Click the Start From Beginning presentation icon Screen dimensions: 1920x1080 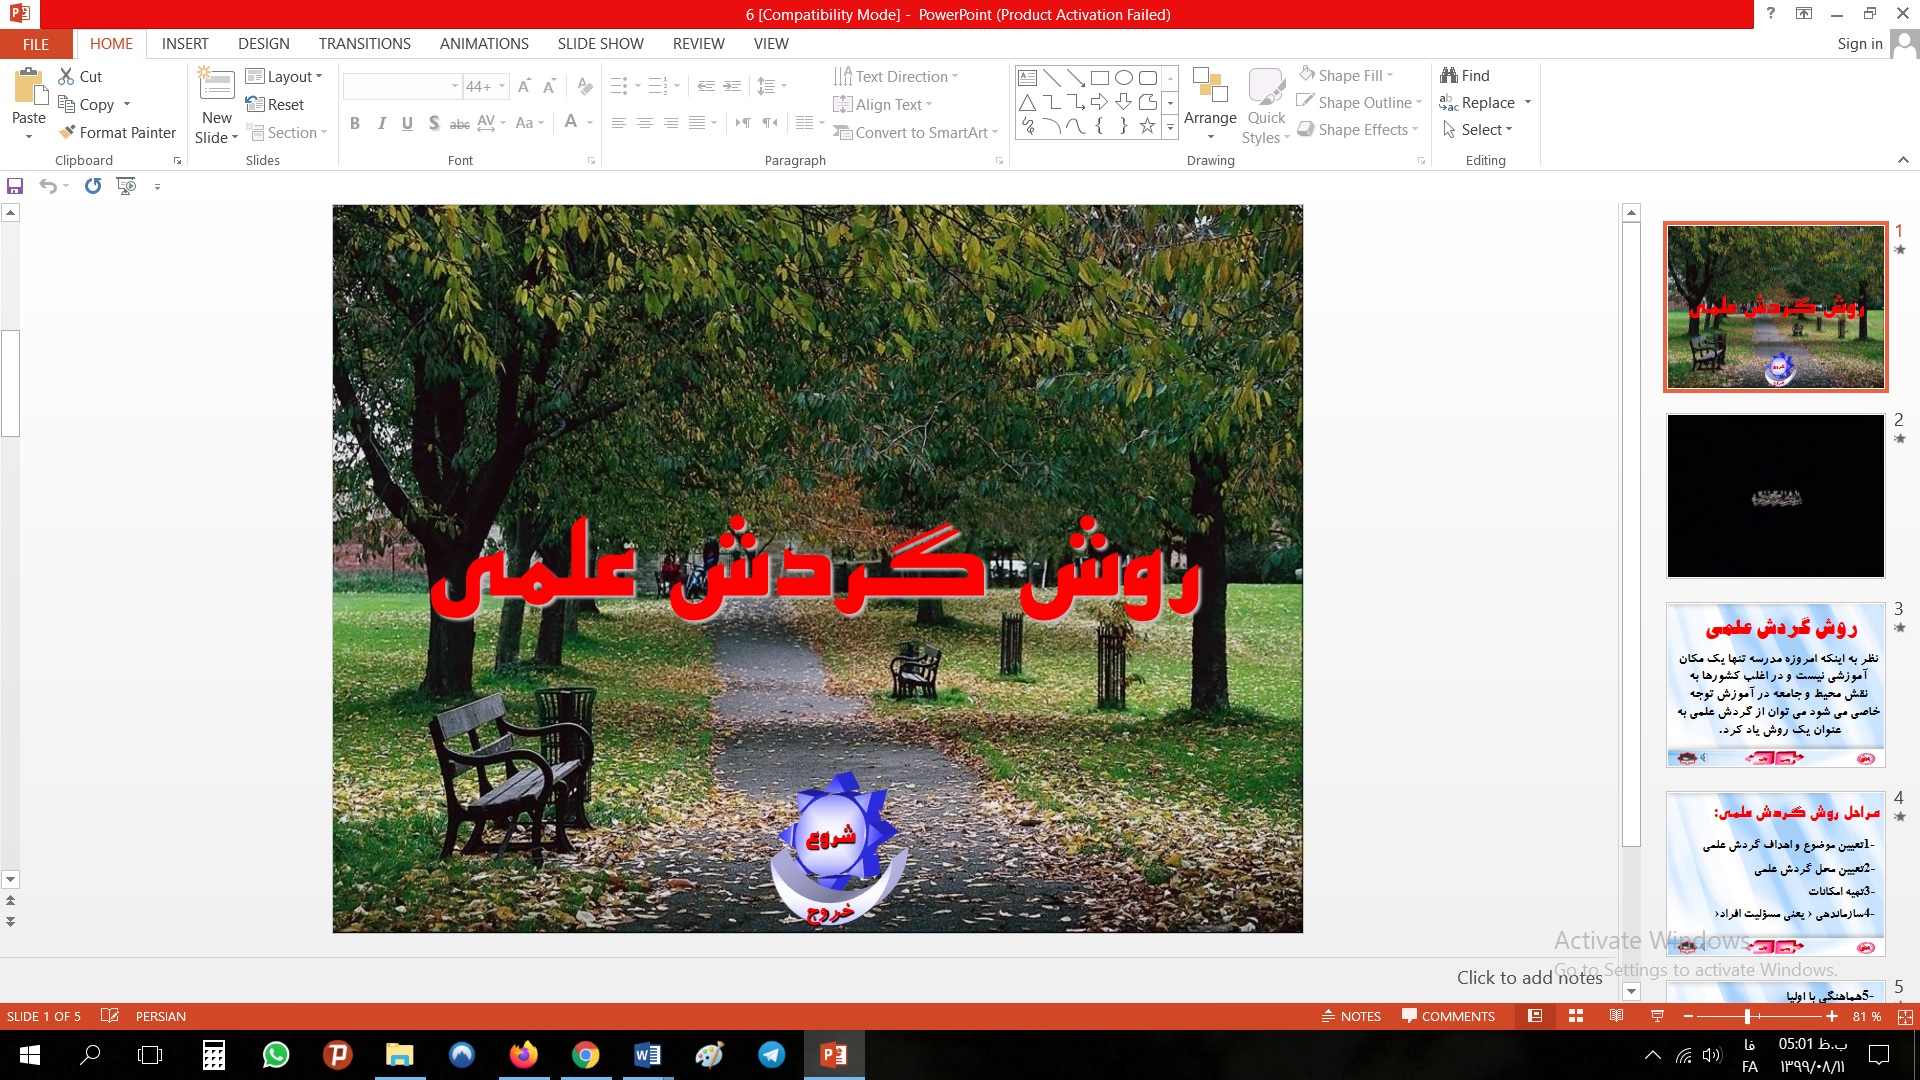click(126, 186)
